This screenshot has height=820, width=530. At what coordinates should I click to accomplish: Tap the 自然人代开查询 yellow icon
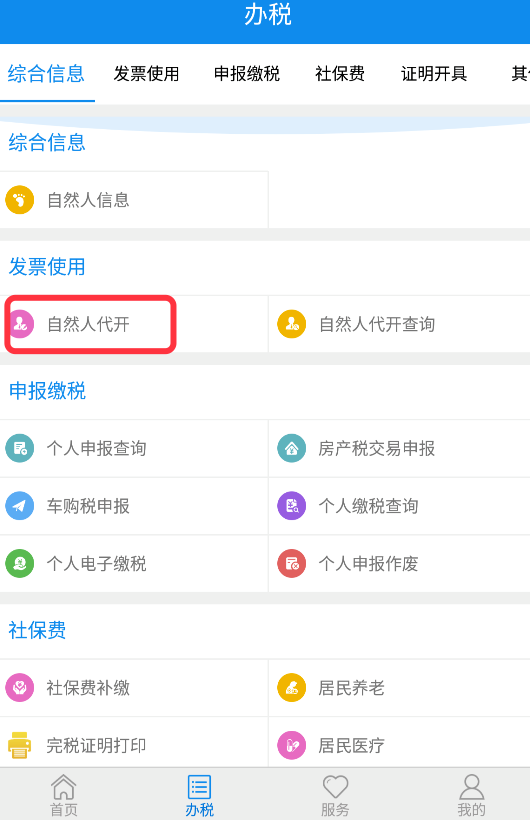292,324
